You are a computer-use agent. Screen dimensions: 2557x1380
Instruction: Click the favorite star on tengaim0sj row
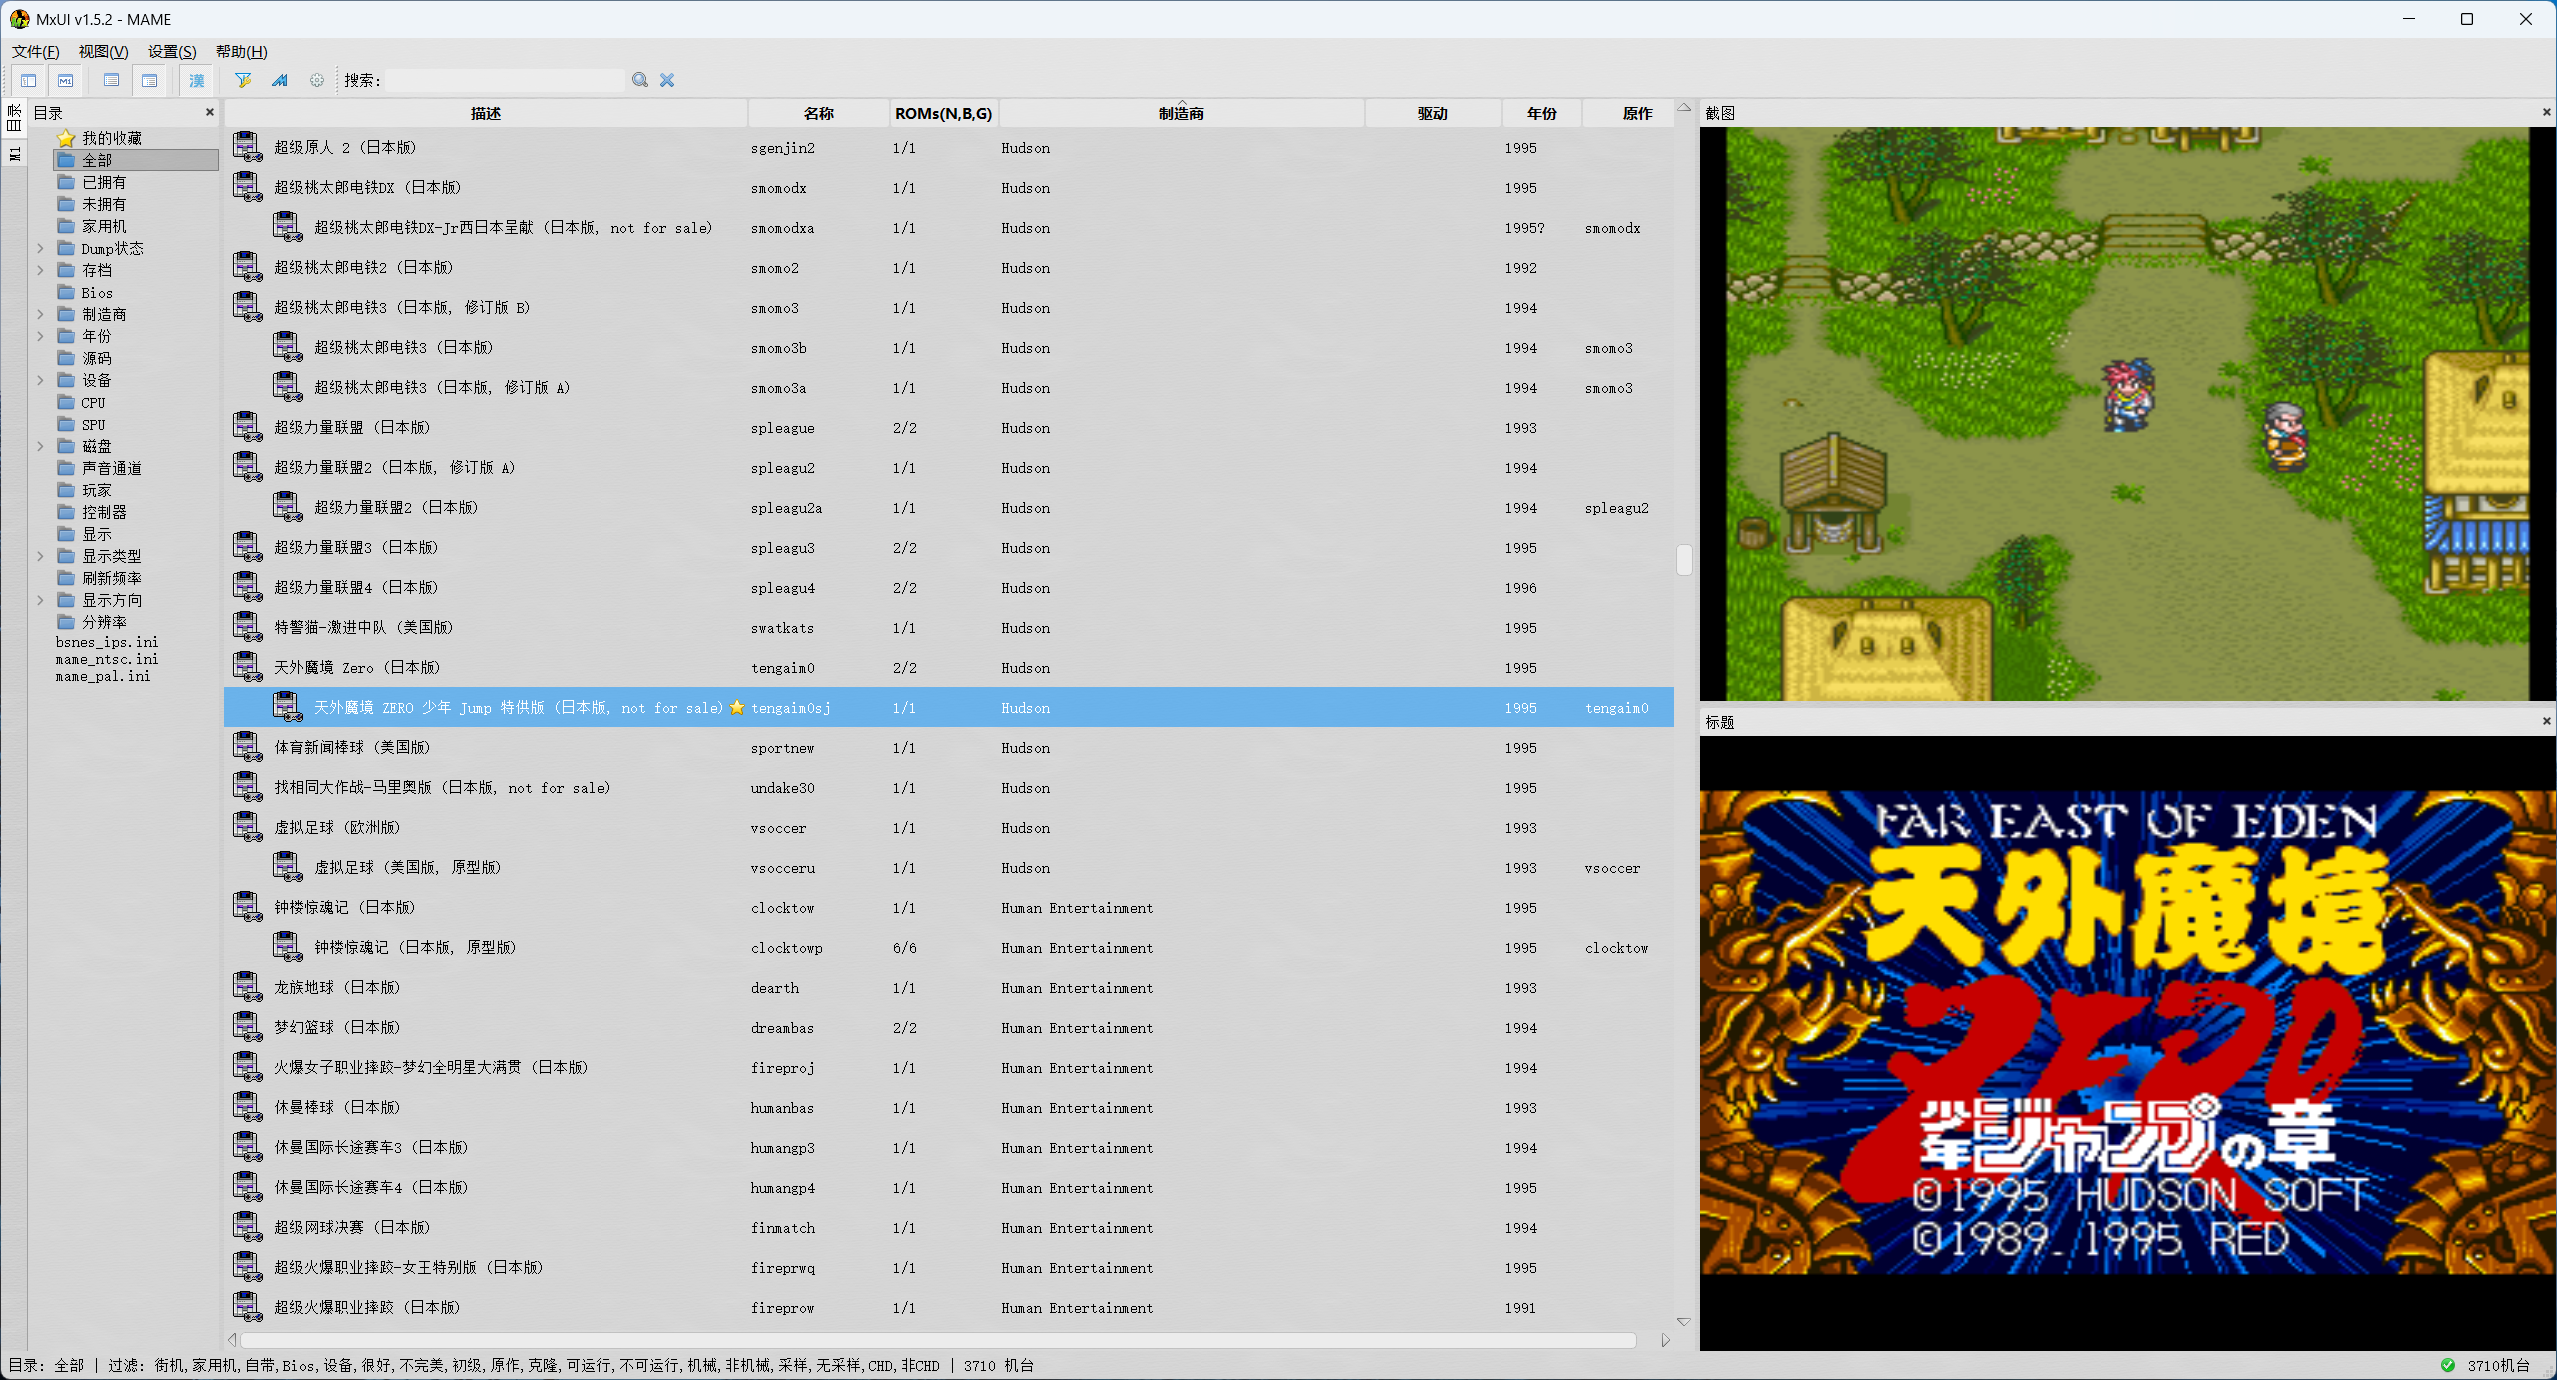(x=737, y=708)
